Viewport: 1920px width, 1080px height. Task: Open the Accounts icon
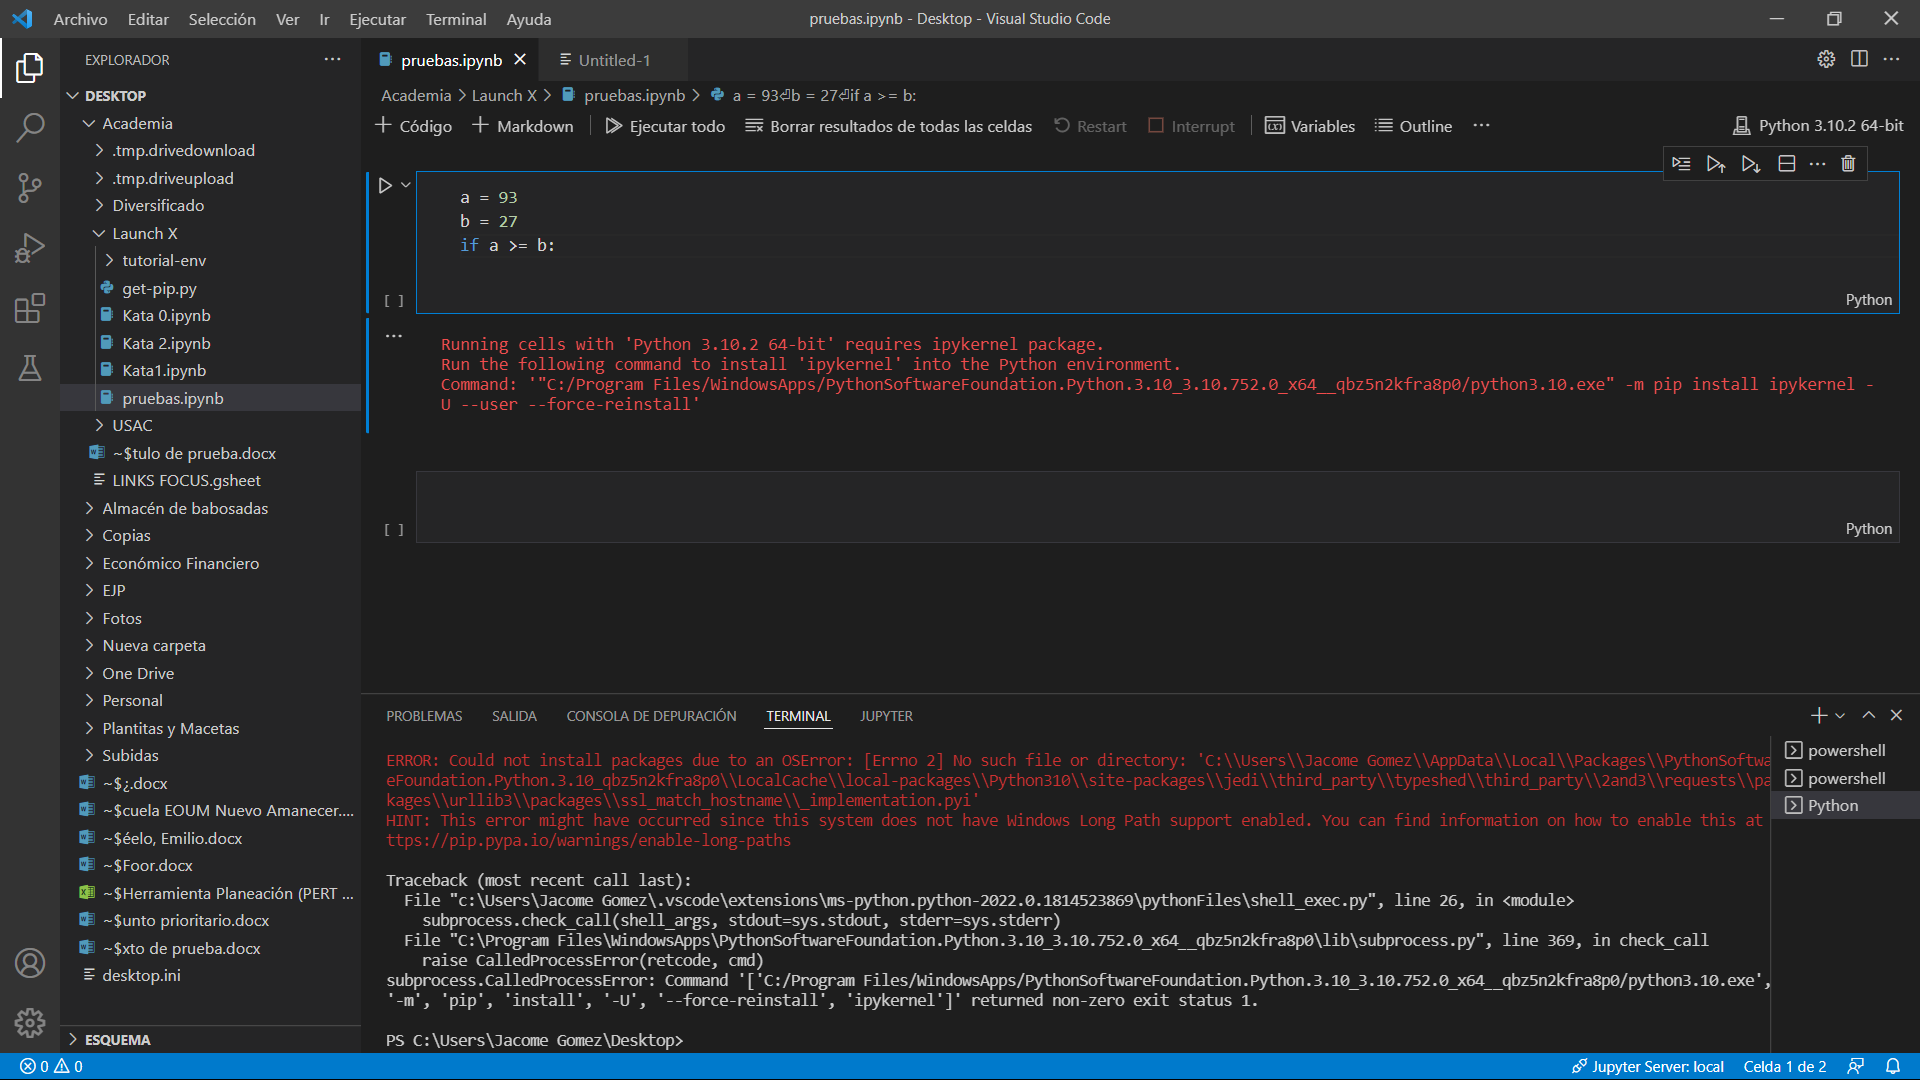click(x=30, y=963)
